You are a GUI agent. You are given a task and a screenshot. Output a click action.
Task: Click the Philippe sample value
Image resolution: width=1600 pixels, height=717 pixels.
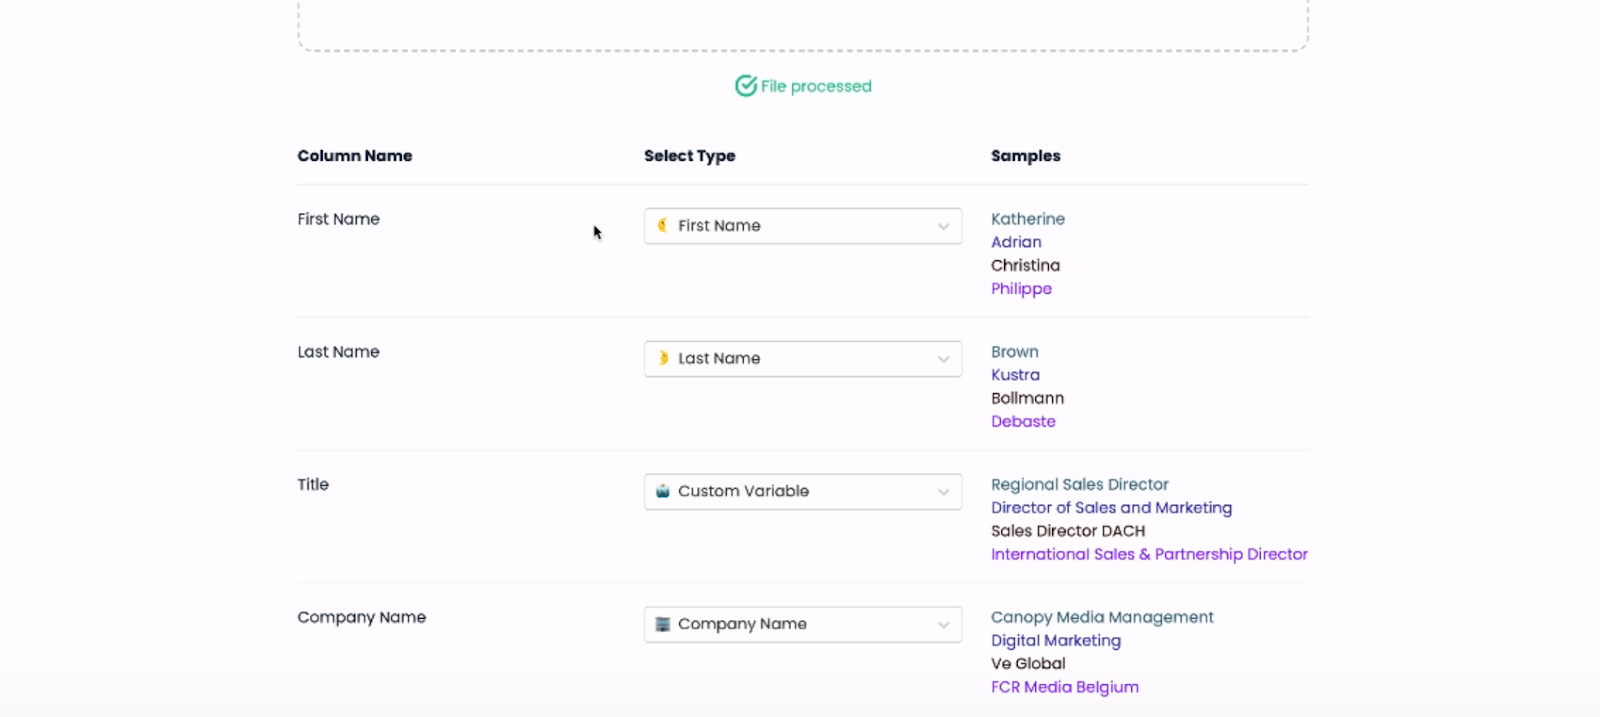[x=1021, y=289]
